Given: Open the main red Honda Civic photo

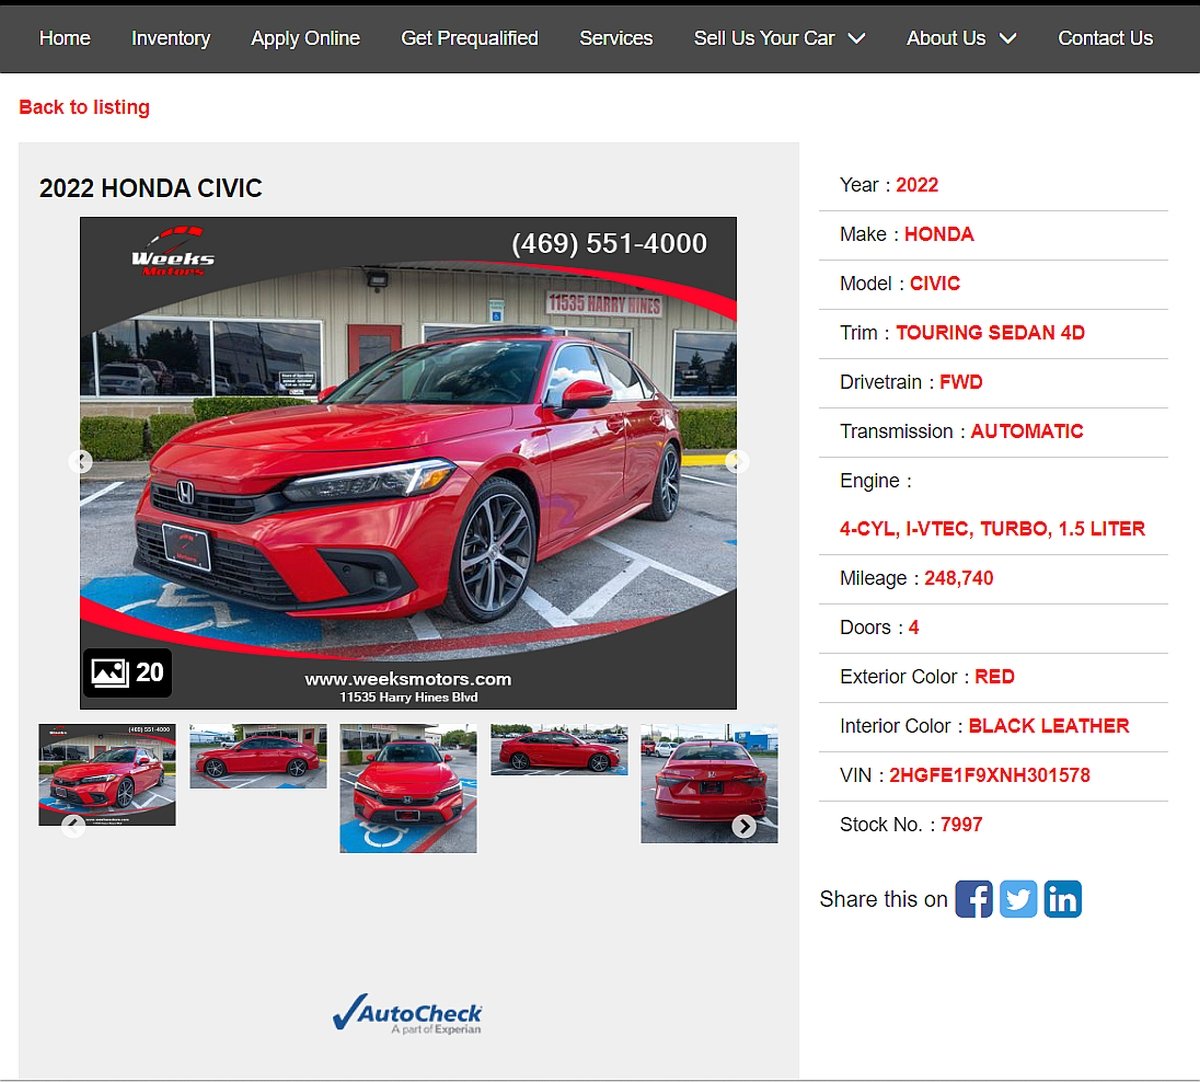Looking at the screenshot, I should [408, 463].
